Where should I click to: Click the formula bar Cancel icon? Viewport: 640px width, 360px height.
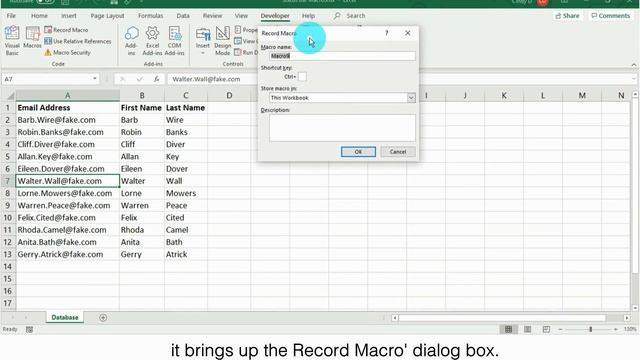tap(122, 79)
